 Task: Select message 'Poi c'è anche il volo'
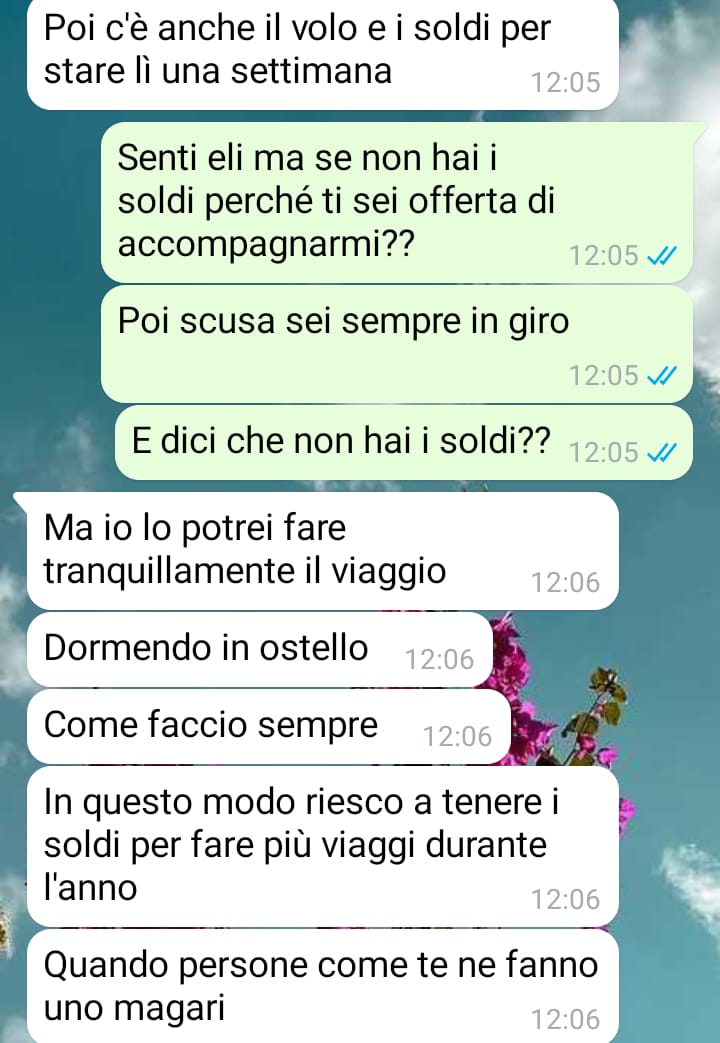[323, 53]
